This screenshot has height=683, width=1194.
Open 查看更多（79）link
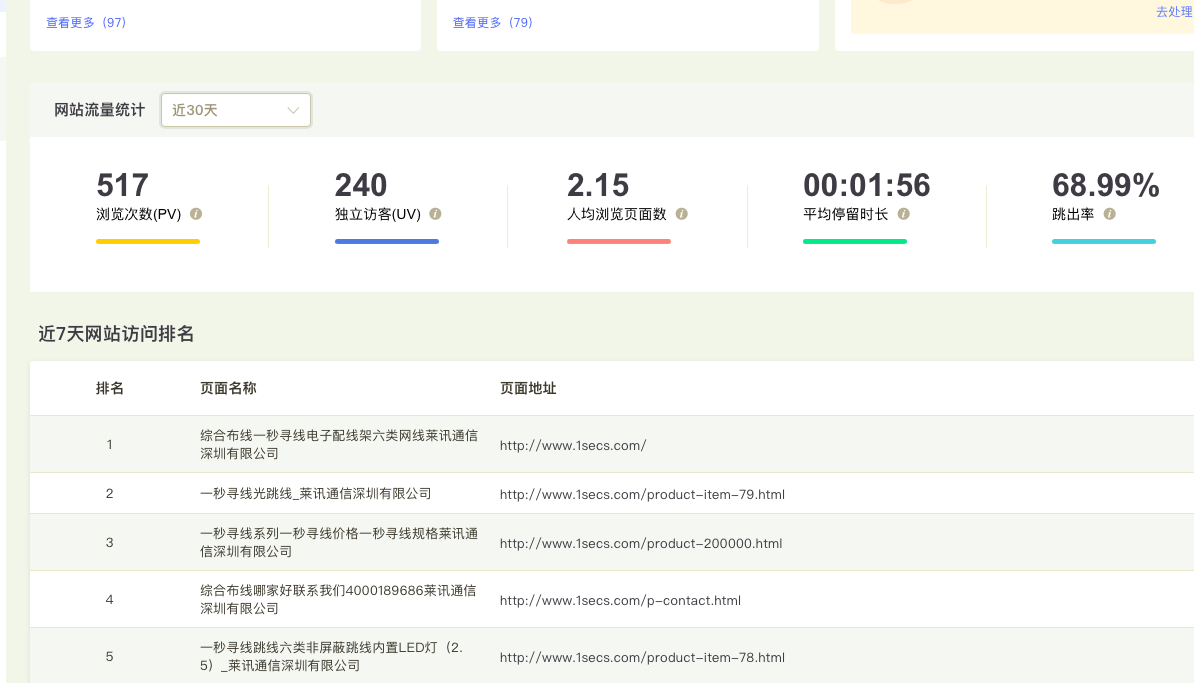[x=493, y=22]
